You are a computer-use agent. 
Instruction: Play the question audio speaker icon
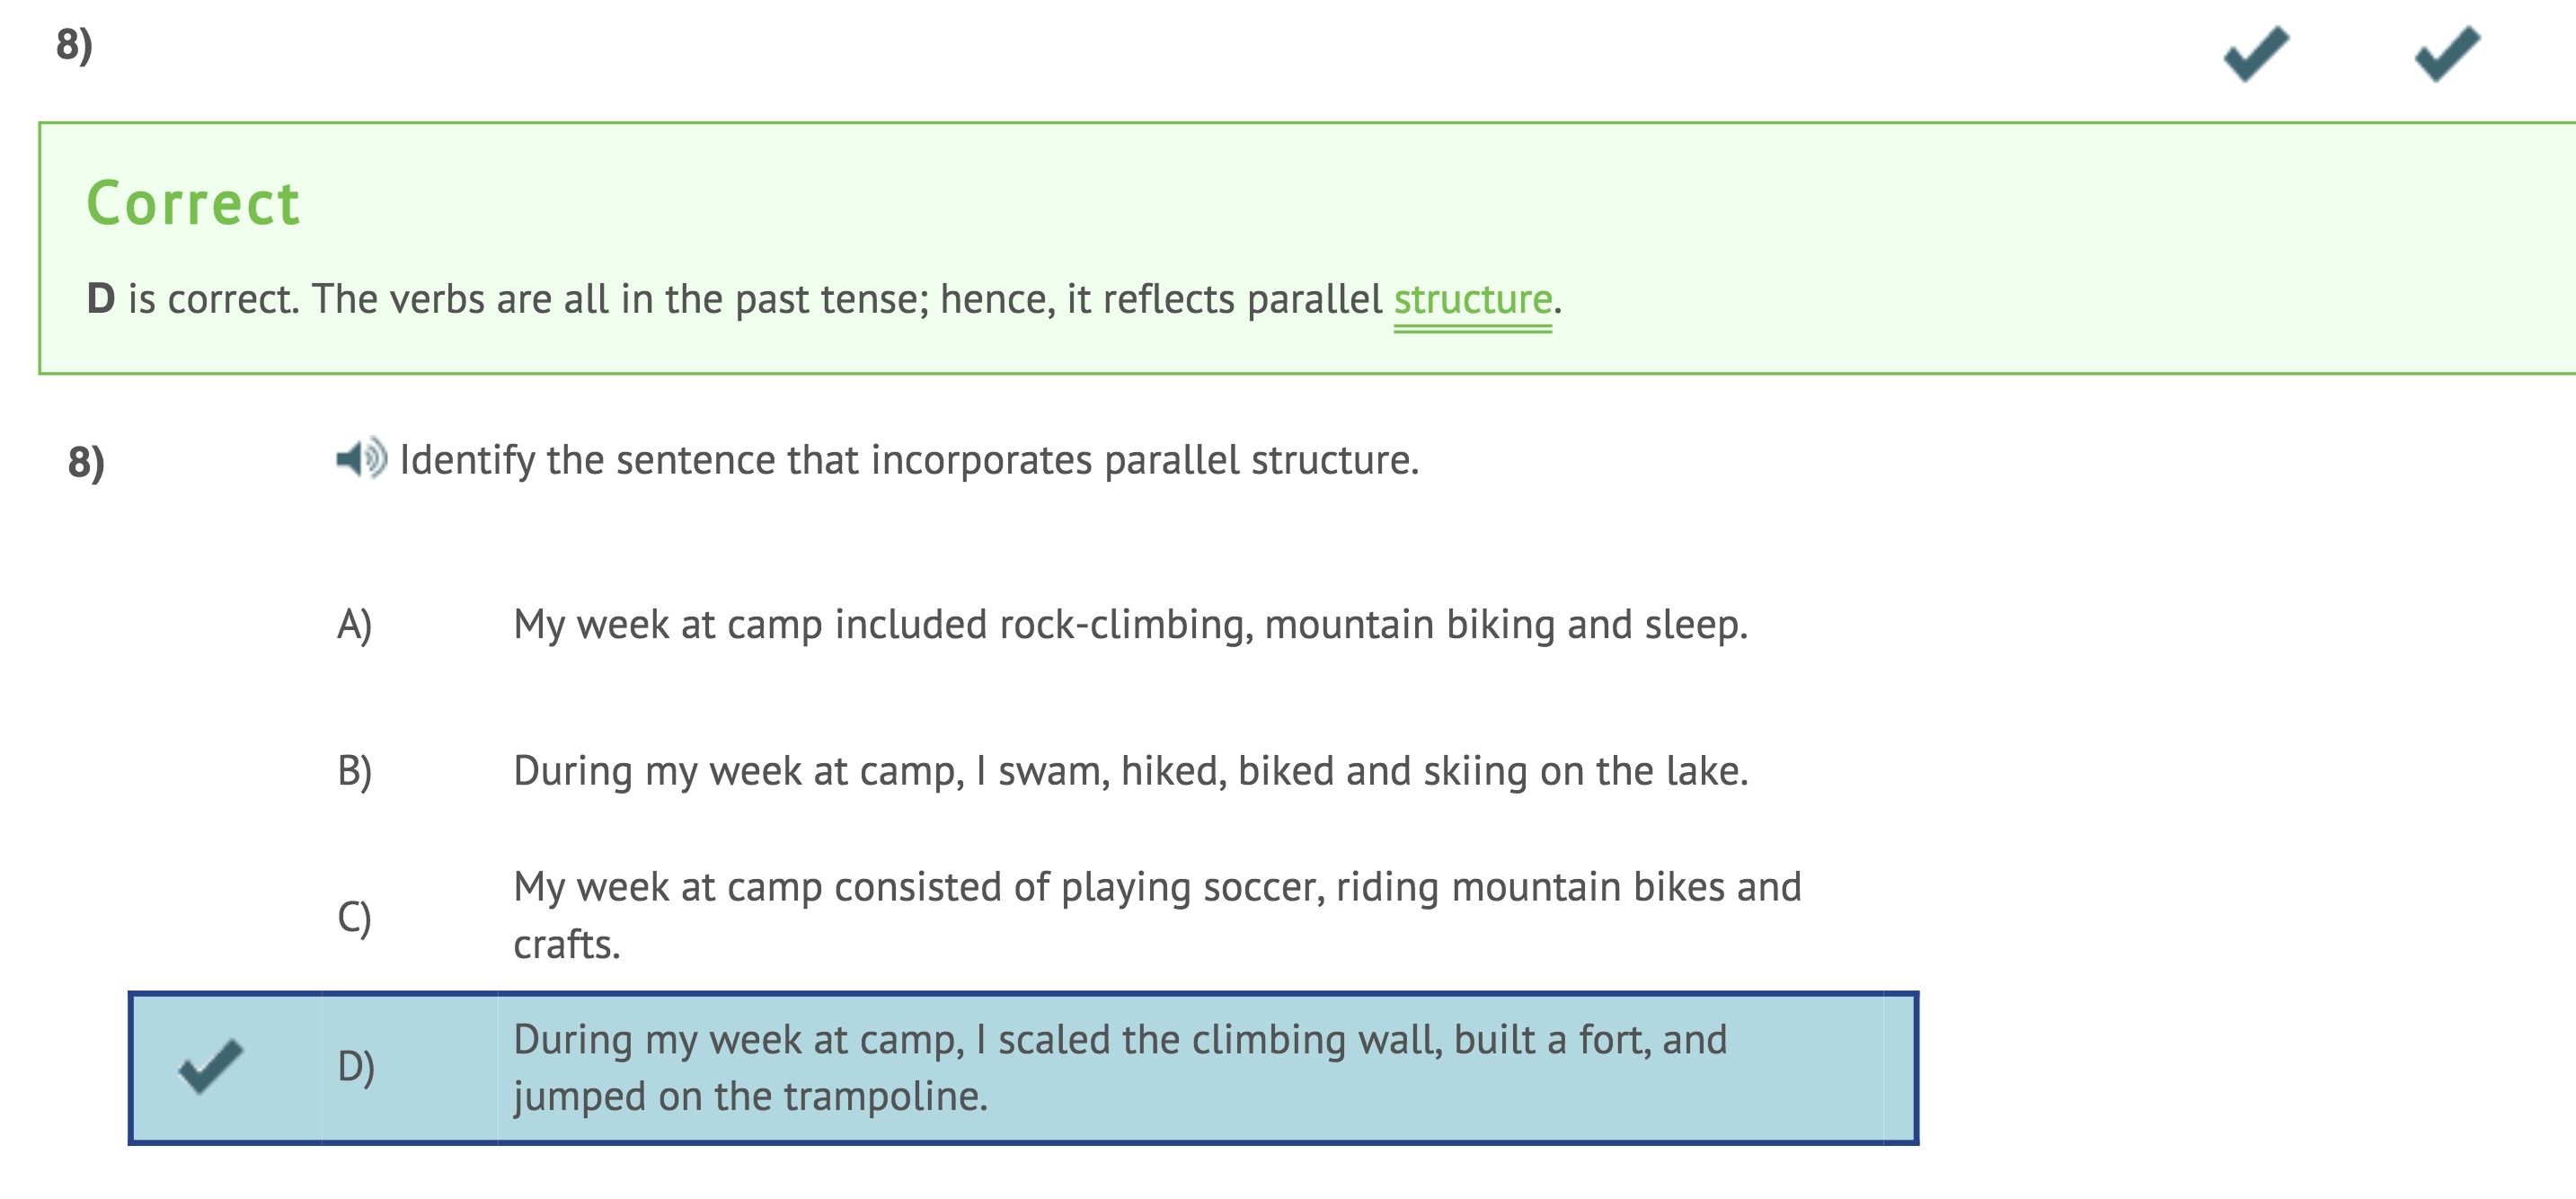360,459
